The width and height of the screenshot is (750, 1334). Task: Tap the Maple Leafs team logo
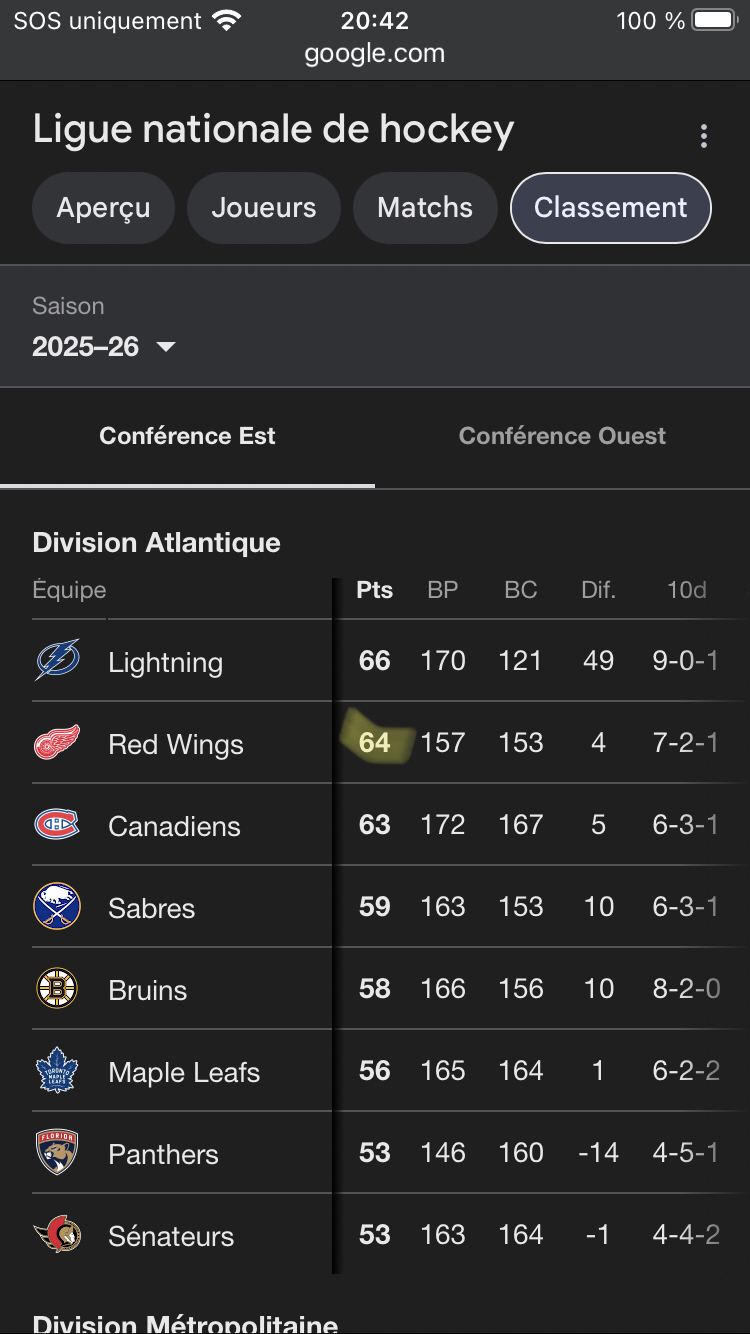57,1071
